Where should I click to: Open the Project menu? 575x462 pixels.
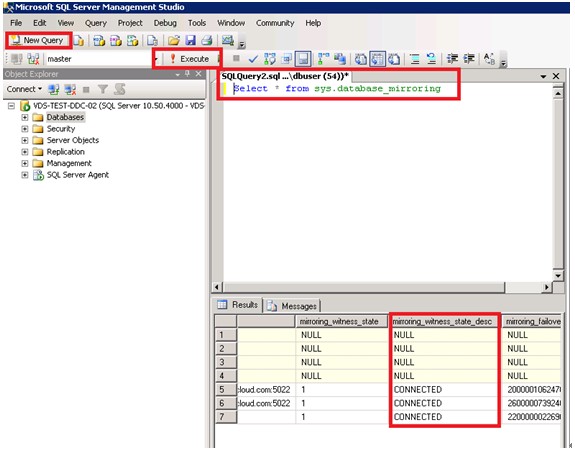[130, 23]
